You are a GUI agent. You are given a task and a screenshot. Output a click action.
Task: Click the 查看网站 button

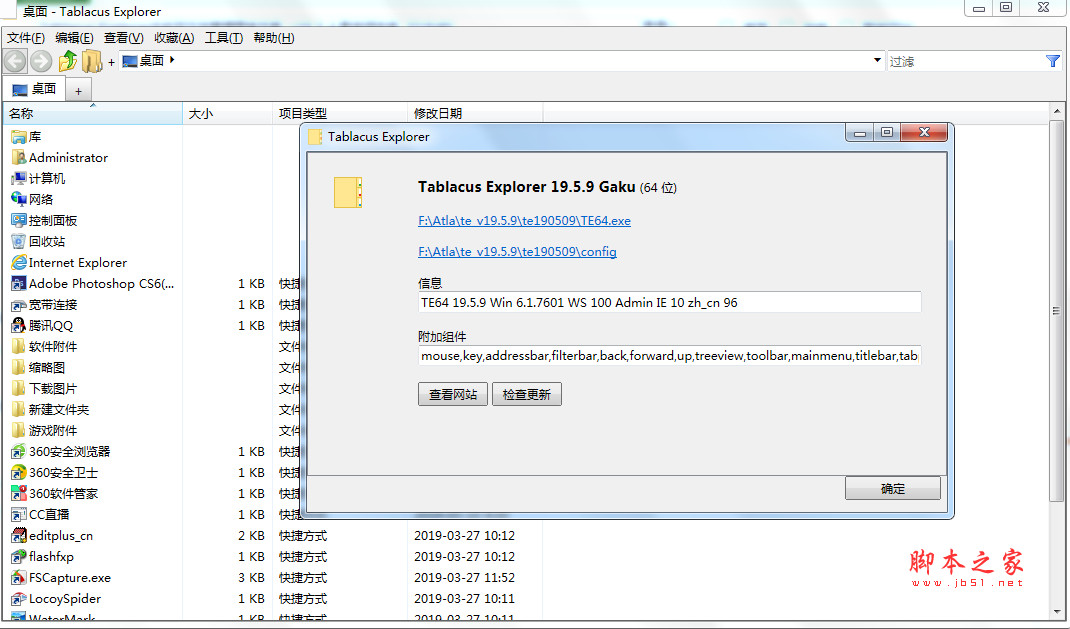pyautogui.click(x=453, y=394)
